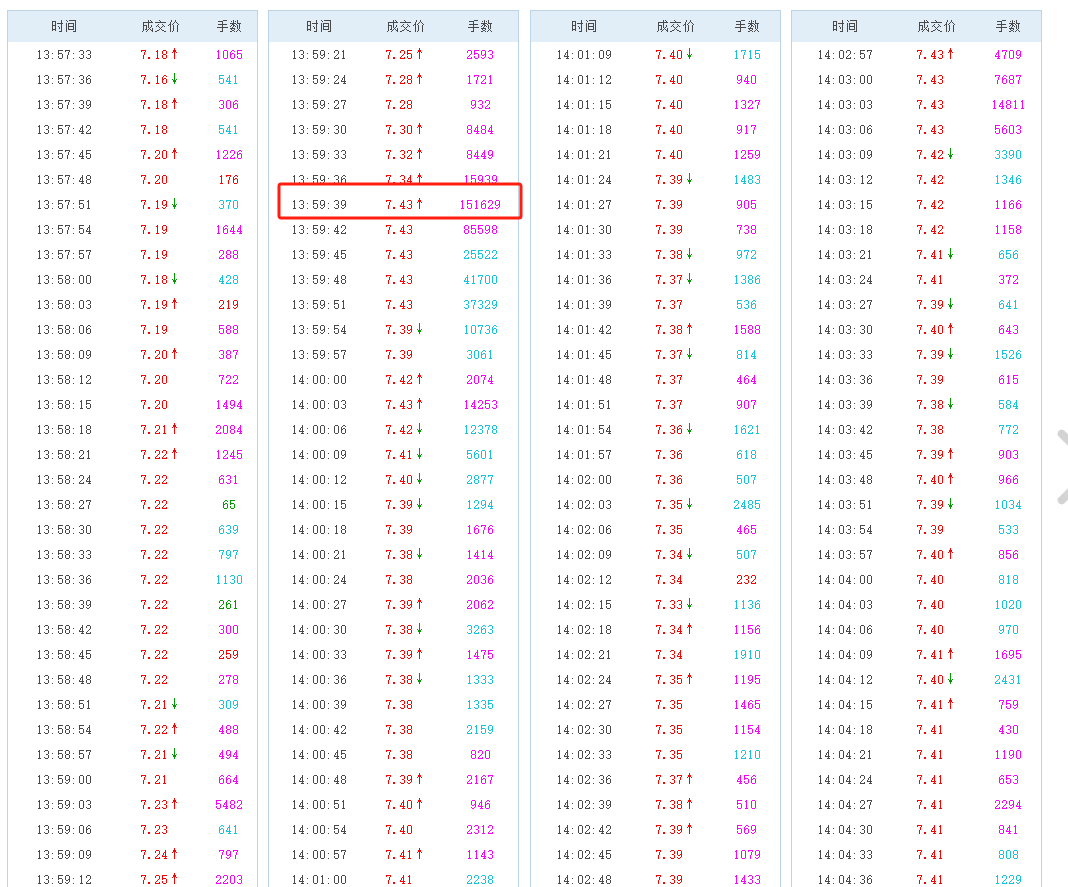Viewport: 1068px width, 887px height.
Task: Select volume 14811
Action: [1008, 104]
